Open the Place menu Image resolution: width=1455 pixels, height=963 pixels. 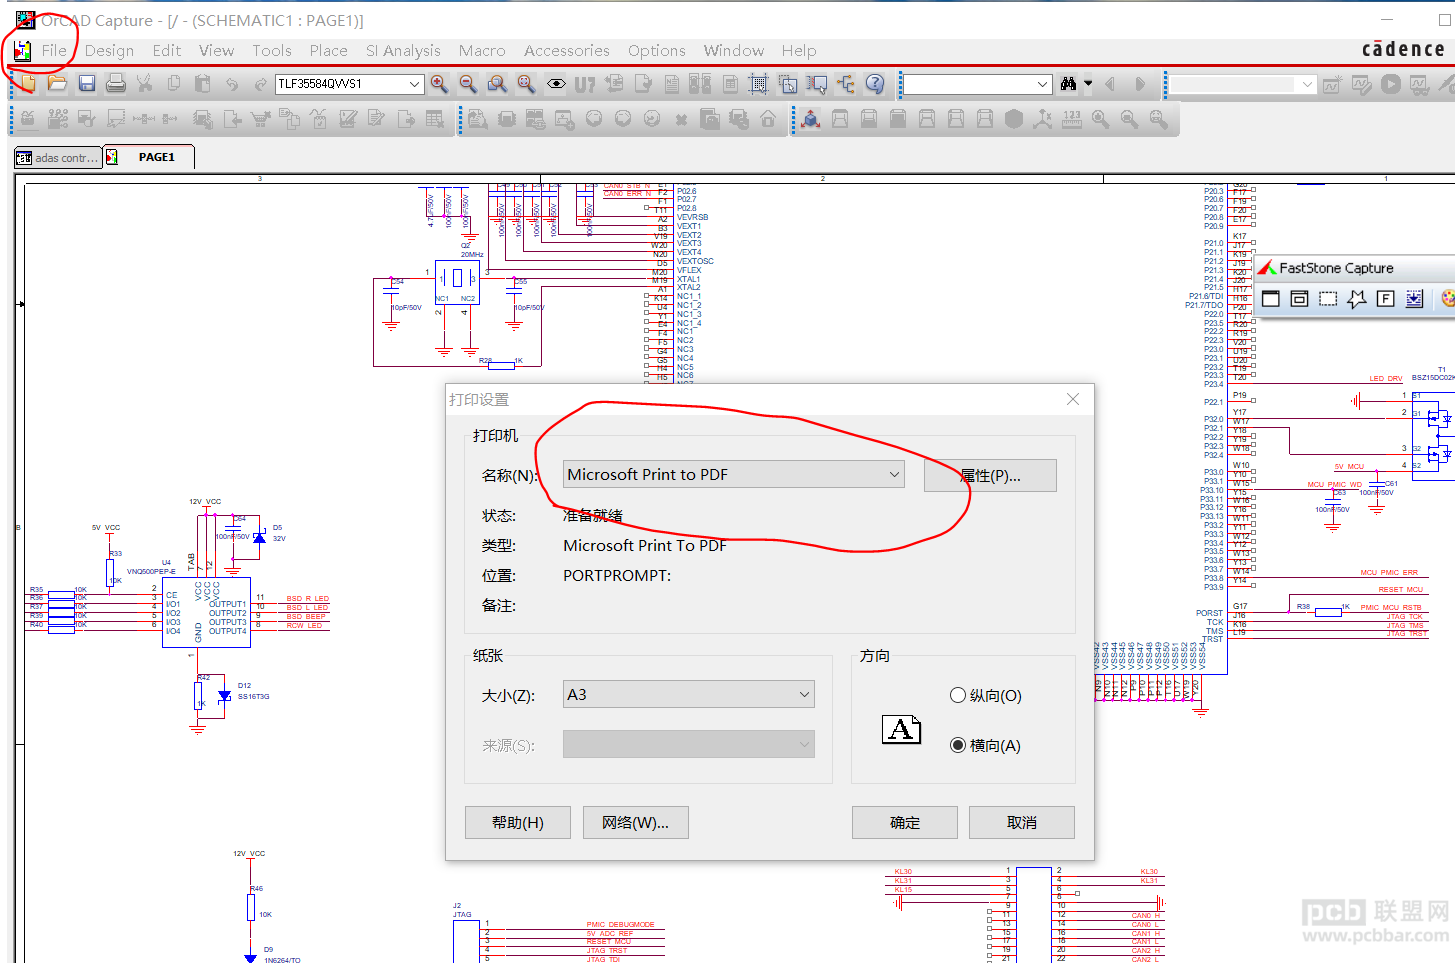click(x=328, y=50)
